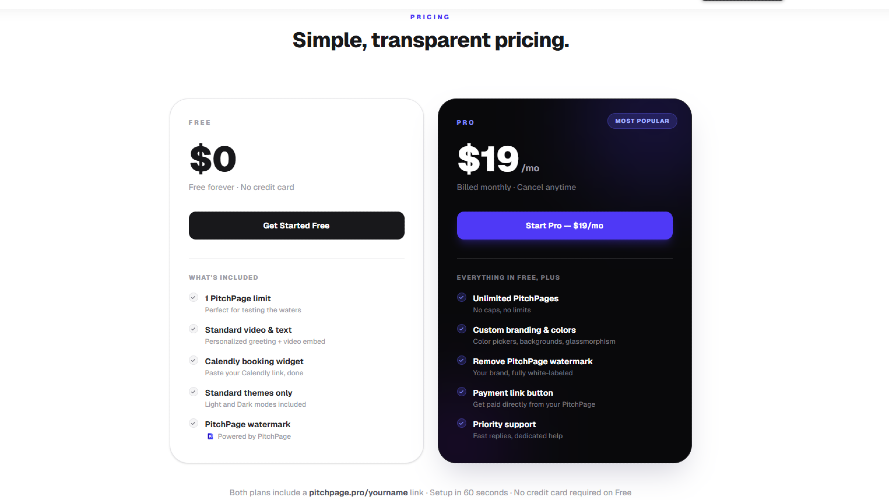Click the Simple, transparent pricing heading
889x500 pixels.
click(x=431, y=40)
